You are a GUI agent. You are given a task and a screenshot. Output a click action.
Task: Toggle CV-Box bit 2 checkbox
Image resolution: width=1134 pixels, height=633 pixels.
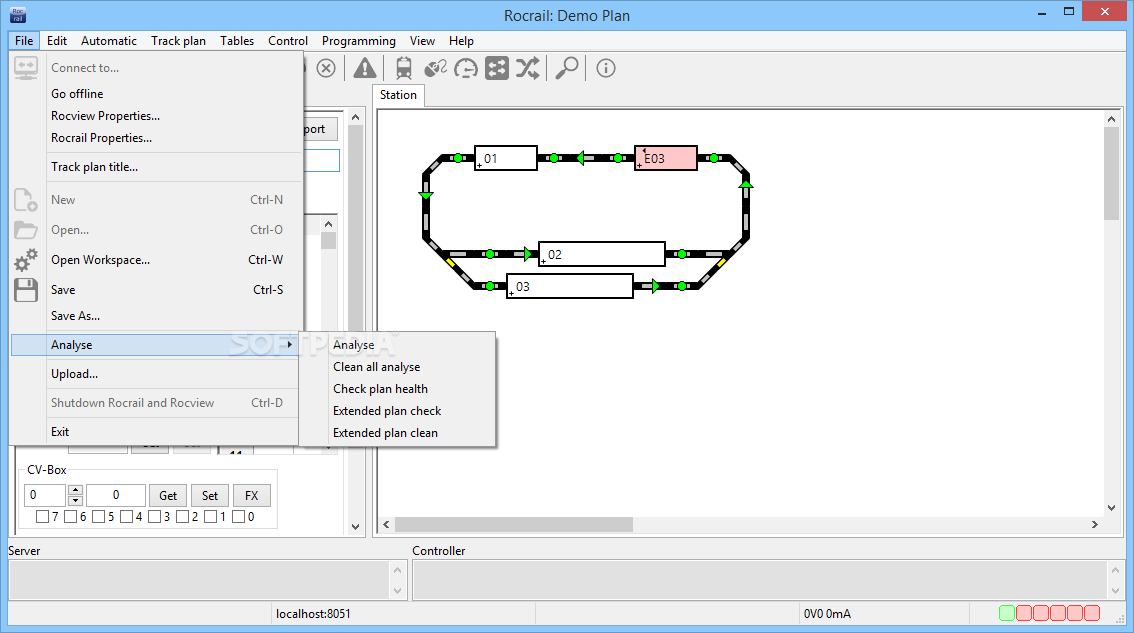[x=182, y=517]
